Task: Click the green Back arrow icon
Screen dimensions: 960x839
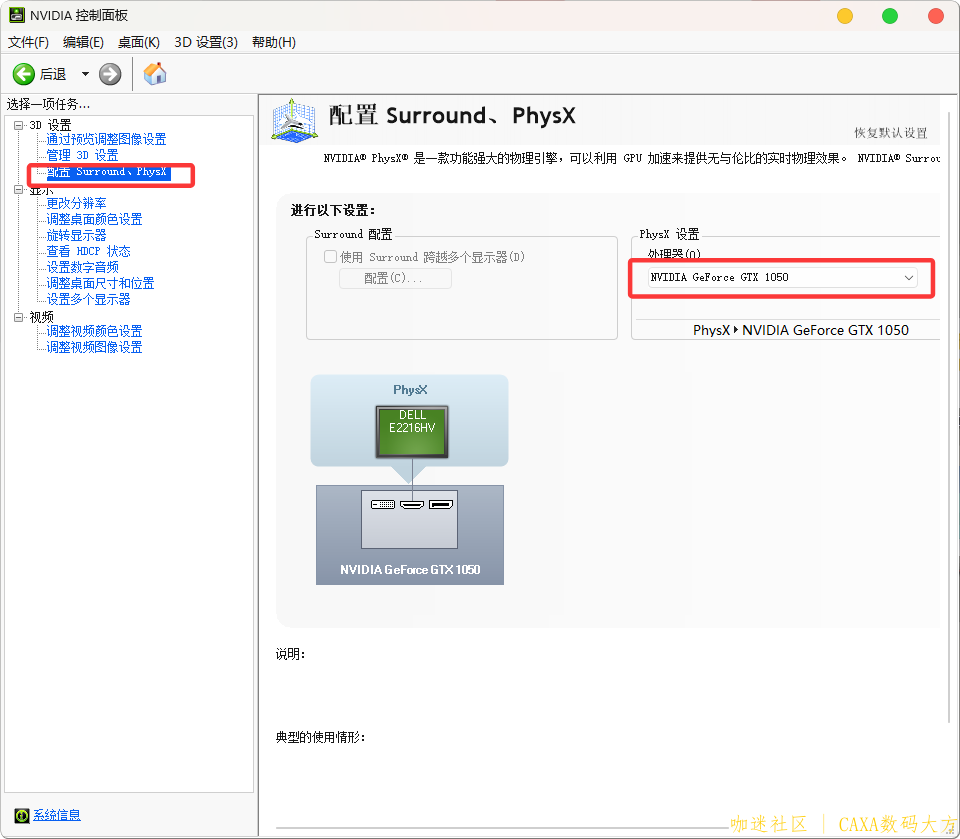Action: [x=24, y=74]
